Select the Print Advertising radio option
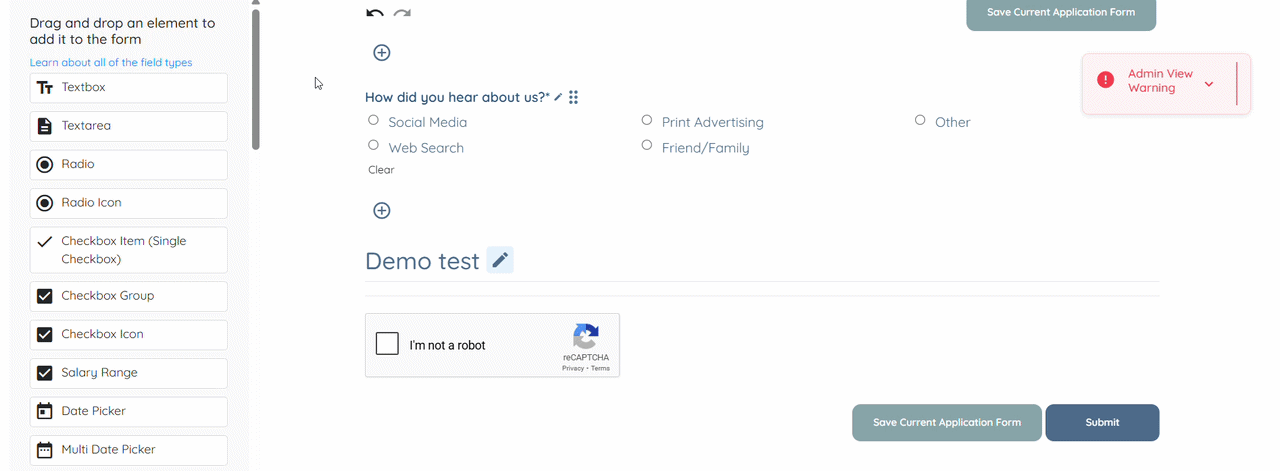 pos(647,120)
